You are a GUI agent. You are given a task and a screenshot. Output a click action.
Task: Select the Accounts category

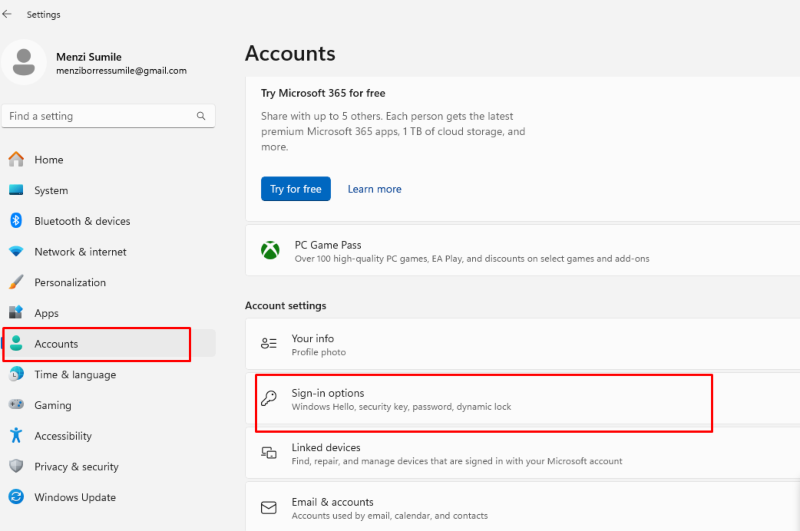pyautogui.click(x=109, y=344)
